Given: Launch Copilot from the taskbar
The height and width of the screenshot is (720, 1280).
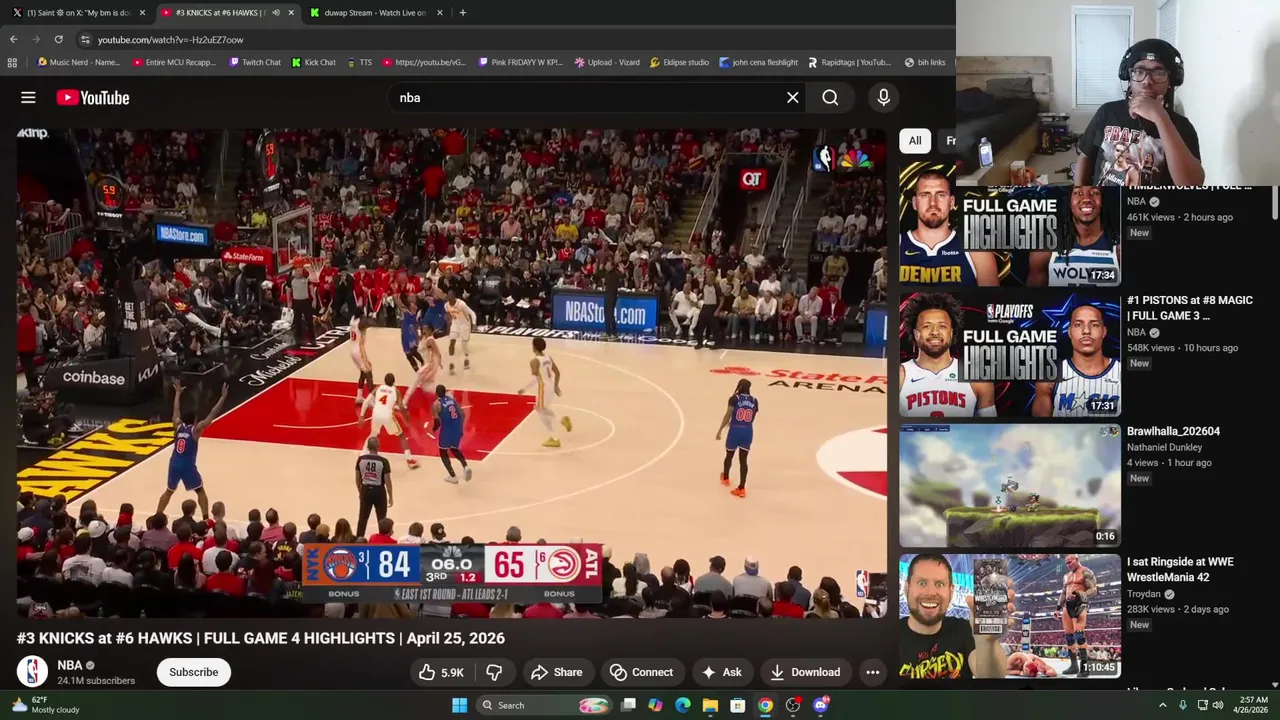Looking at the screenshot, I should point(655,705).
